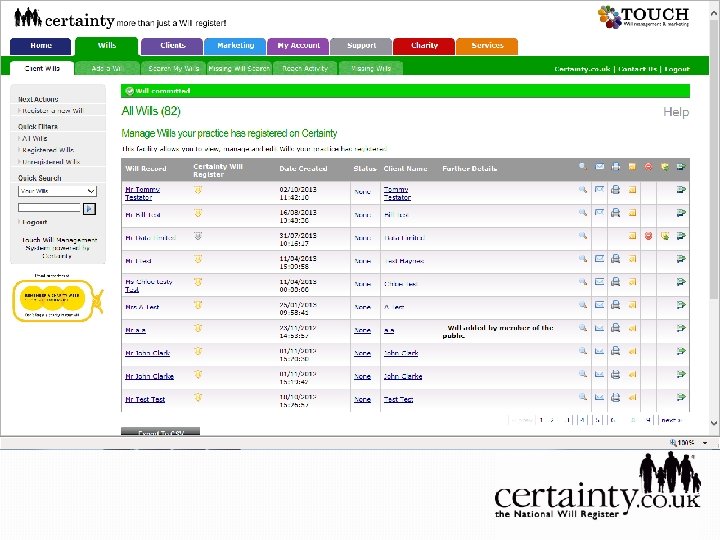
Task: Click gold Certainty register badge for Mr Tommy Testator
Action: tap(198, 190)
